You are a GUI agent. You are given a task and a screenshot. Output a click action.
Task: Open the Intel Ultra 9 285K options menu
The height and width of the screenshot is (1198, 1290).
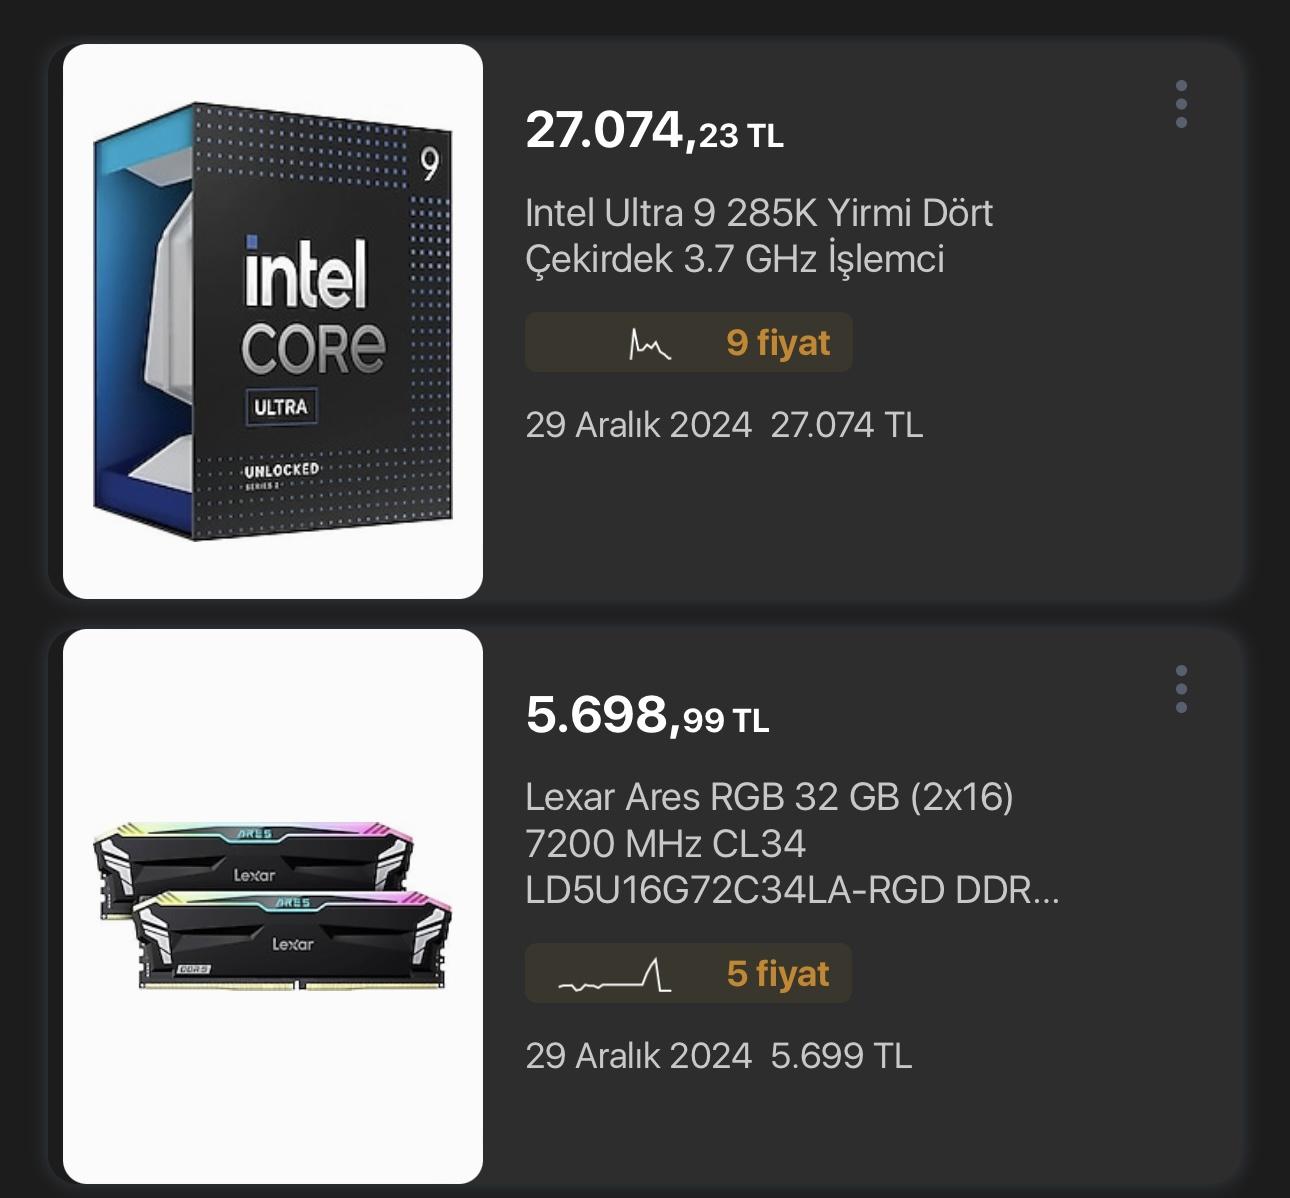(1181, 104)
